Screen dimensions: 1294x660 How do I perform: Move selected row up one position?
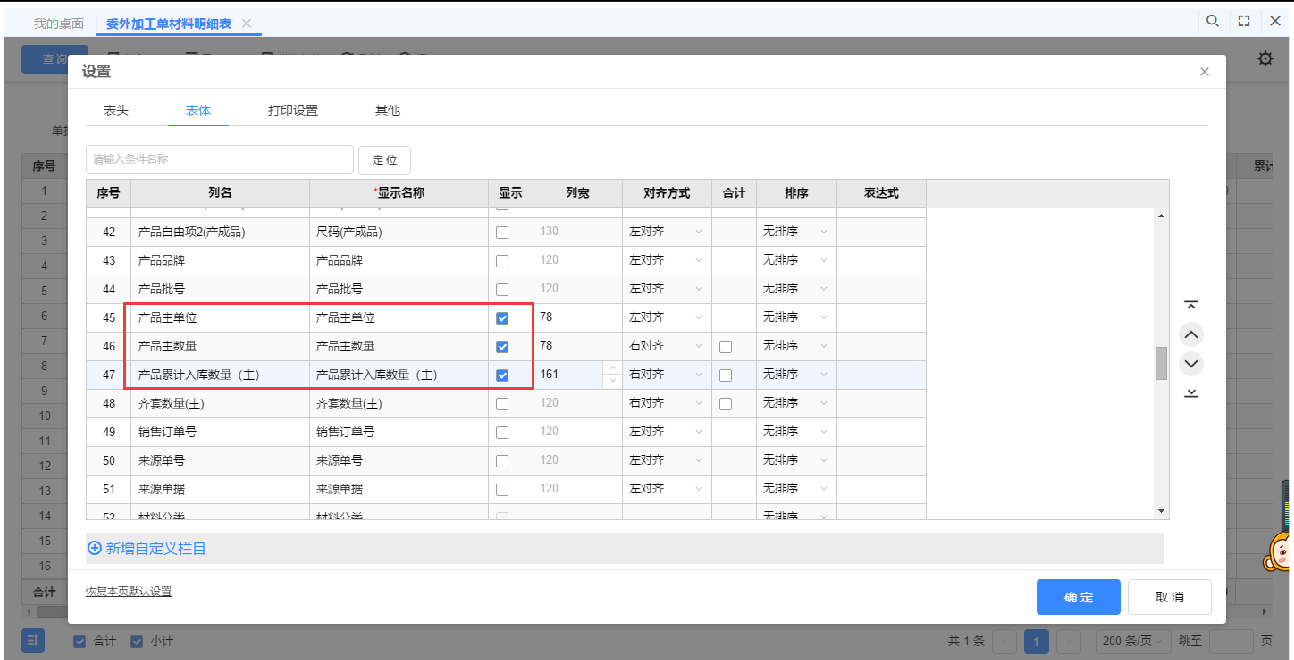[1191, 335]
